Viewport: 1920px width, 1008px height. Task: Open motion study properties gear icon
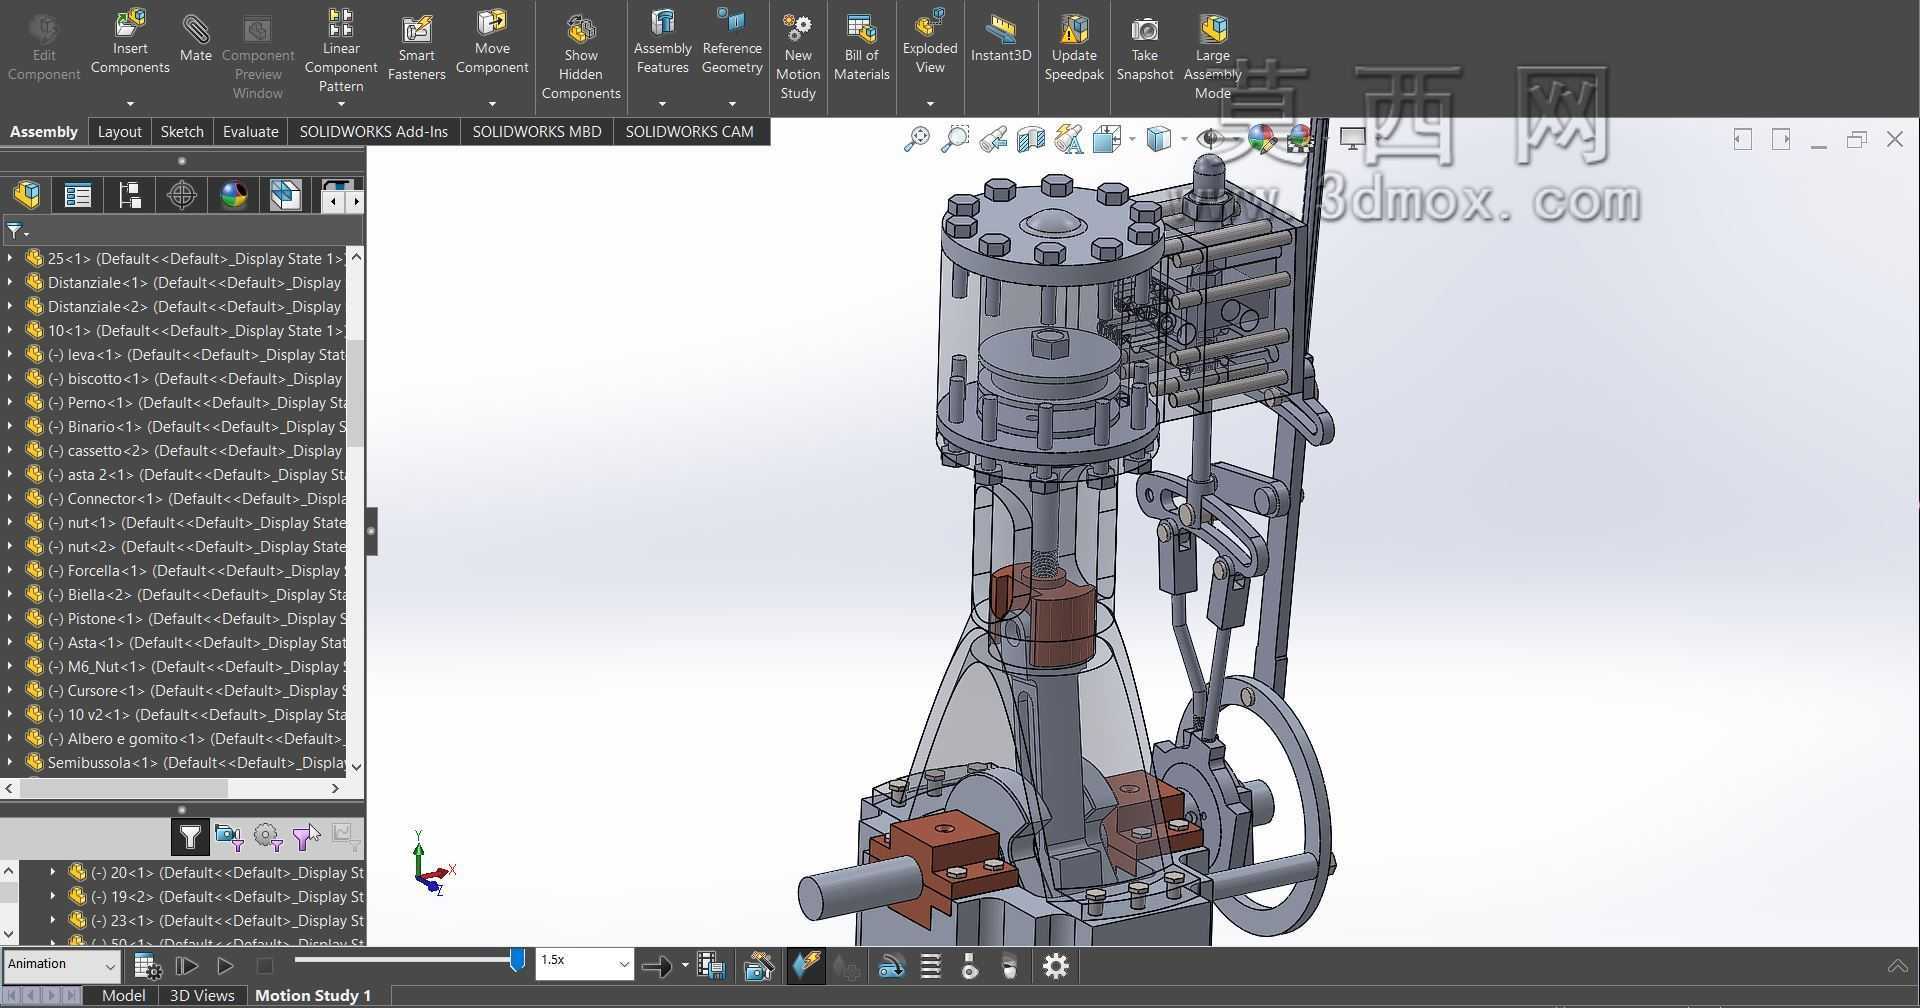tap(1056, 966)
